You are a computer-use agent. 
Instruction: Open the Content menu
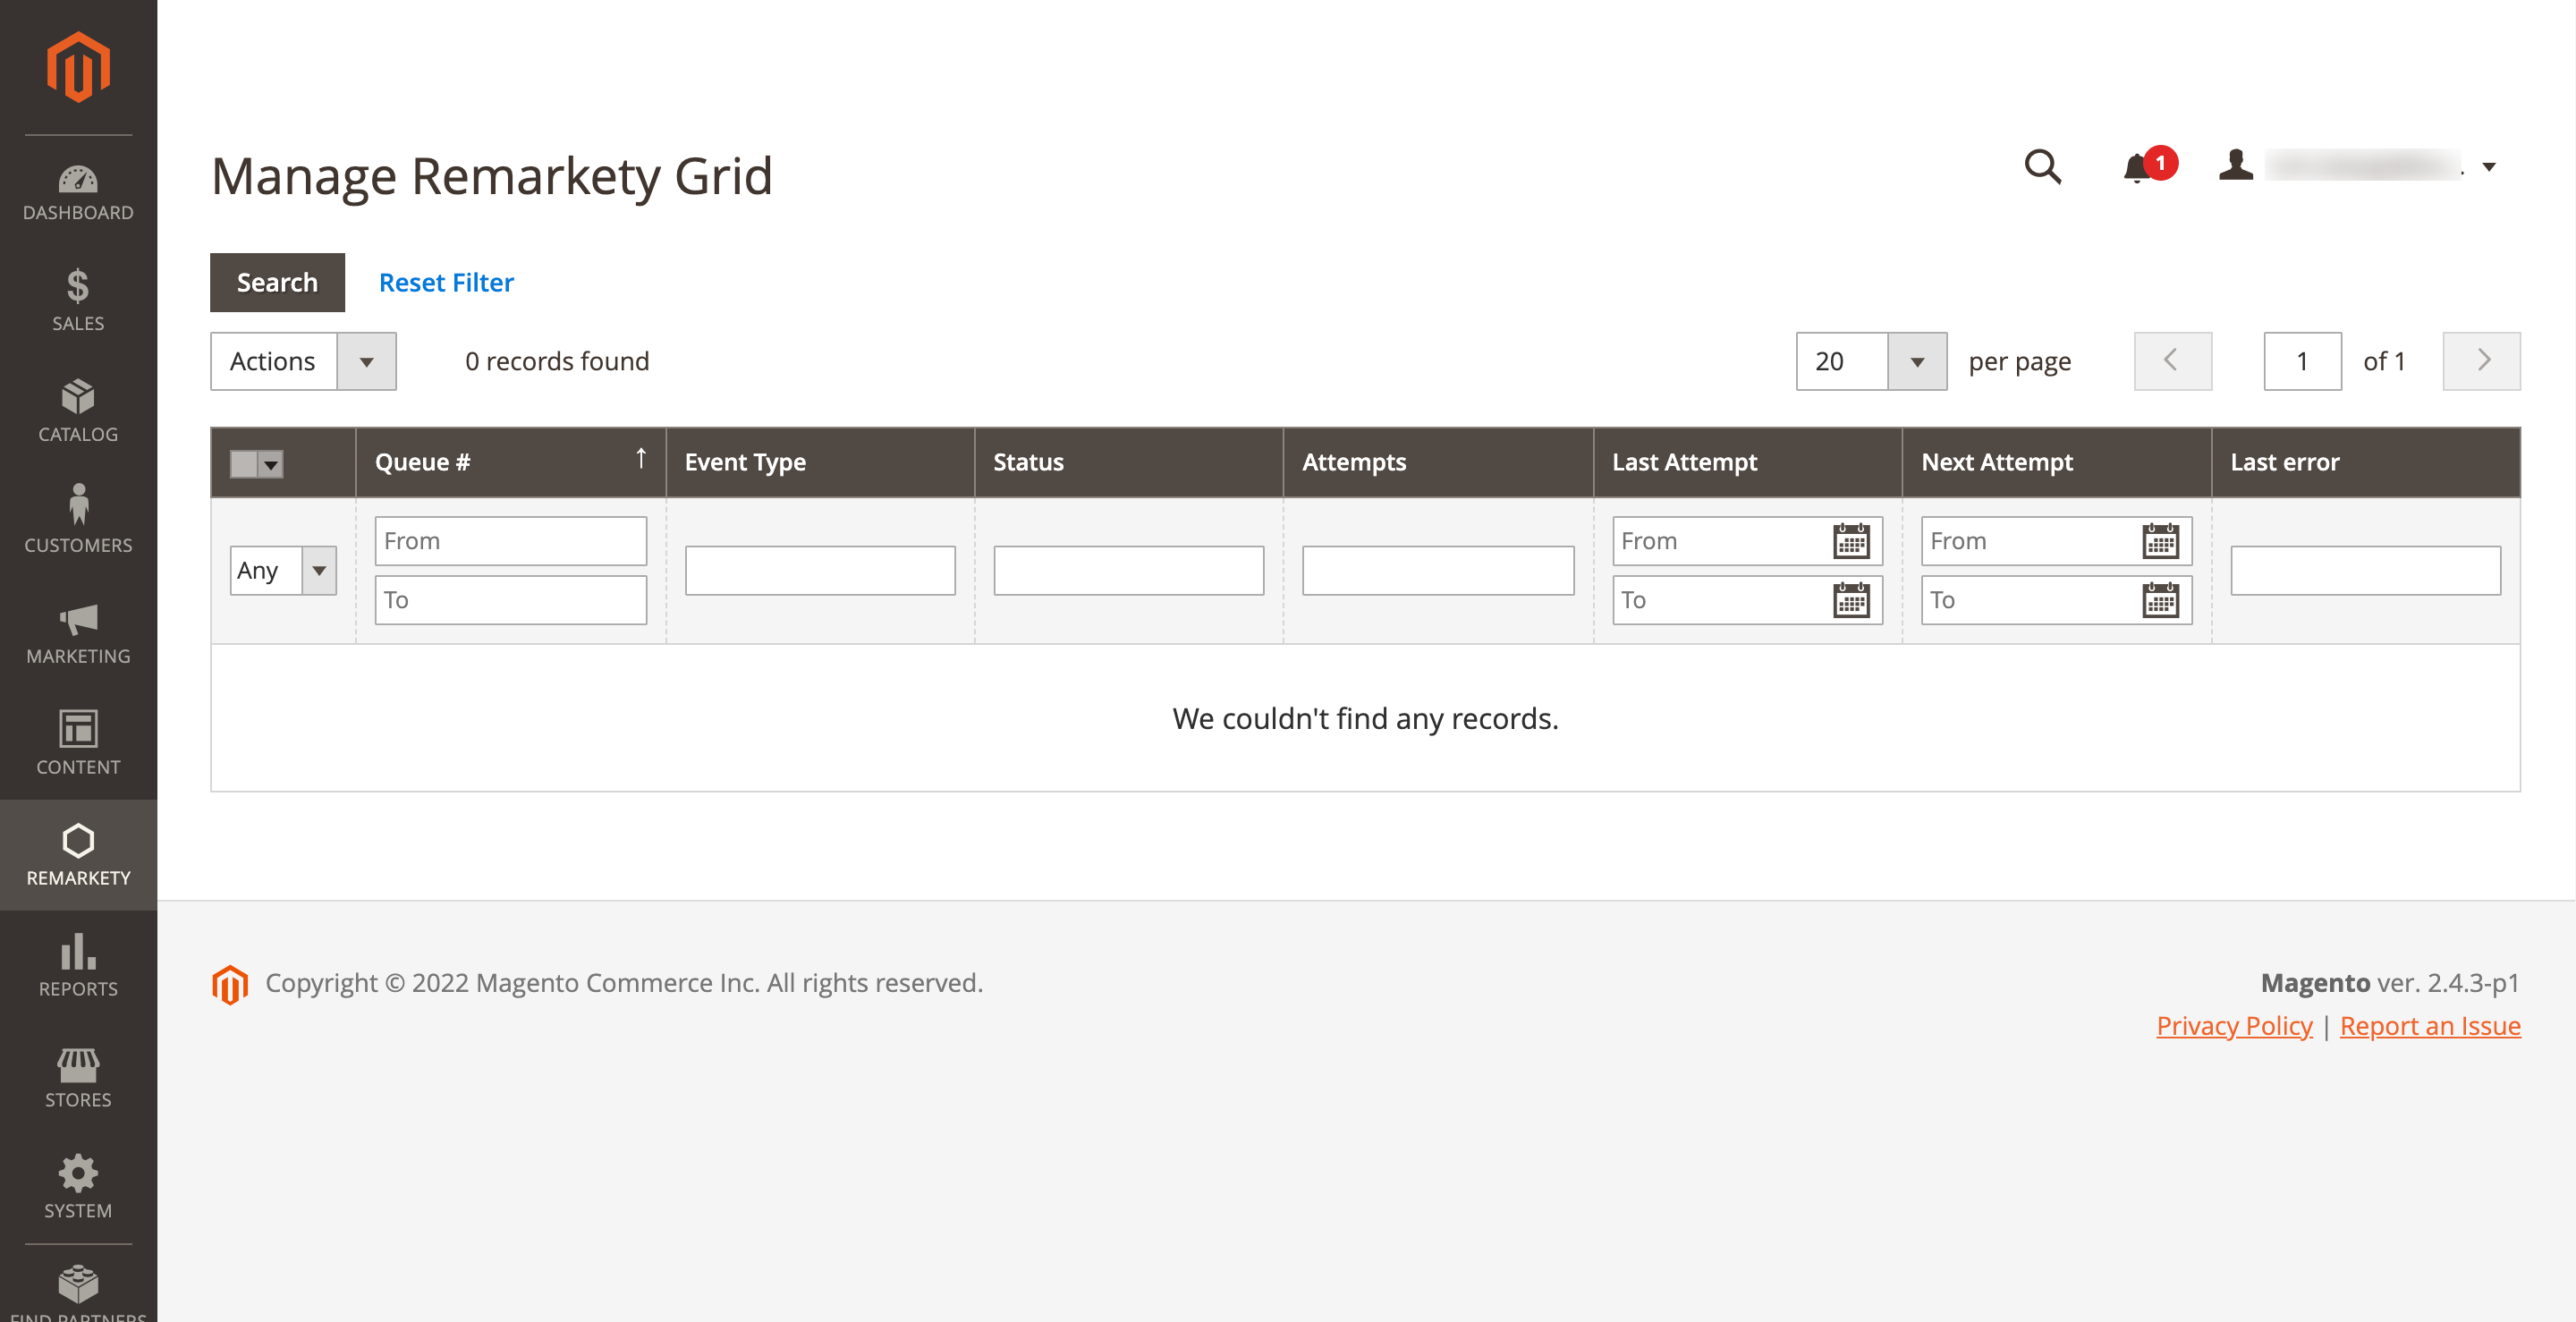78,744
